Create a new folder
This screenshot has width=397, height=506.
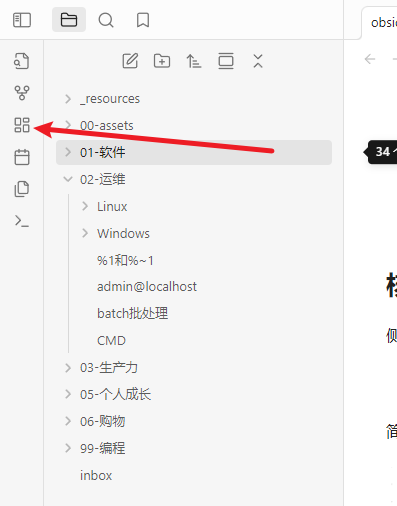(x=162, y=61)
